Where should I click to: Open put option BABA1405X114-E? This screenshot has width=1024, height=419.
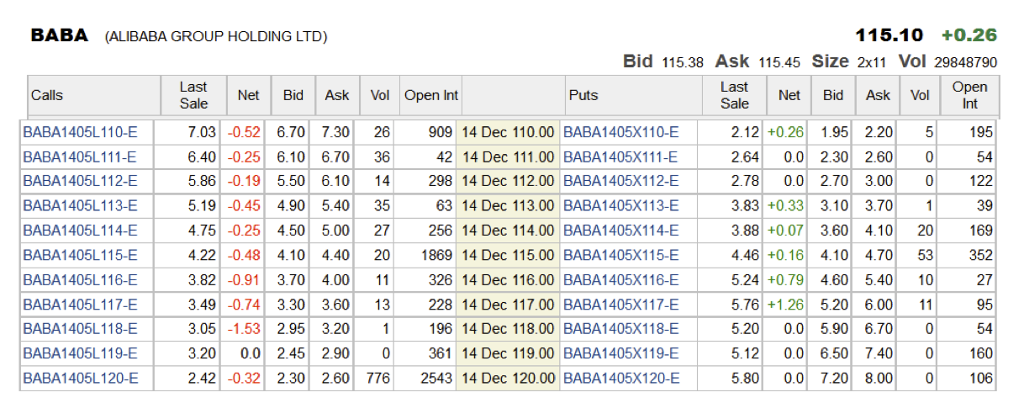[x=621, y=230]
